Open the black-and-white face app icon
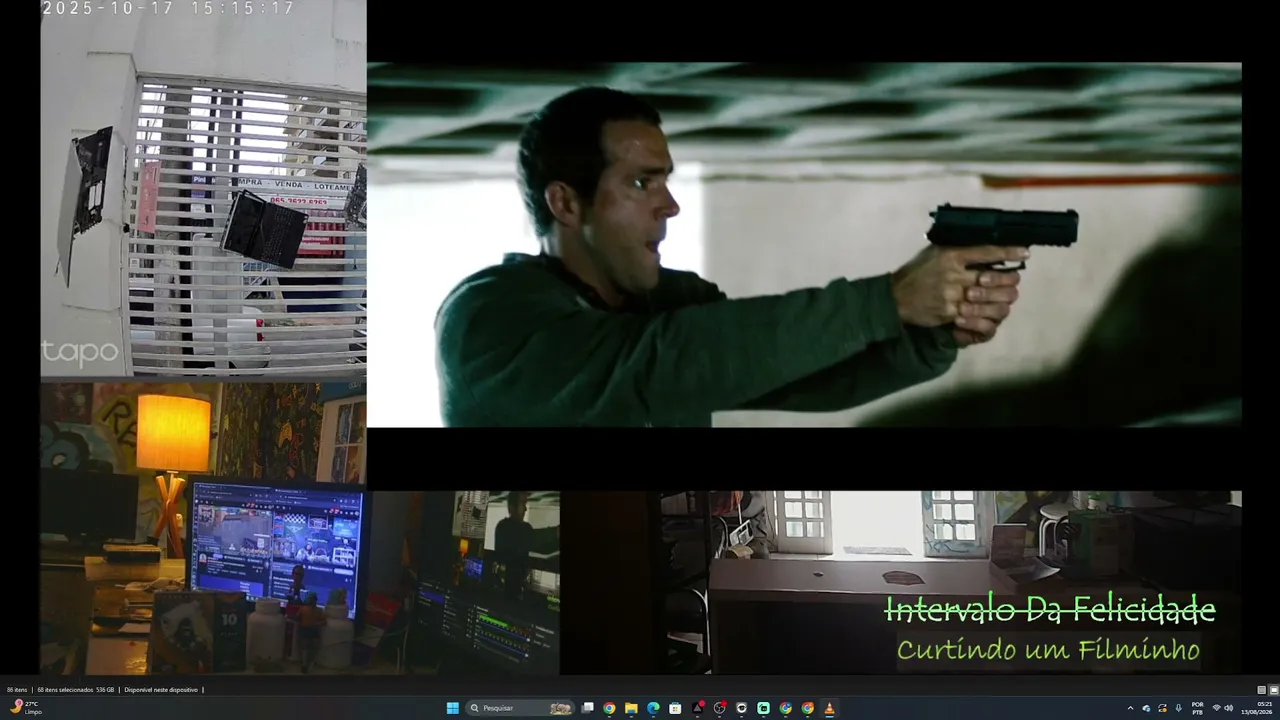1280x720 pixels. pos(741,708)
